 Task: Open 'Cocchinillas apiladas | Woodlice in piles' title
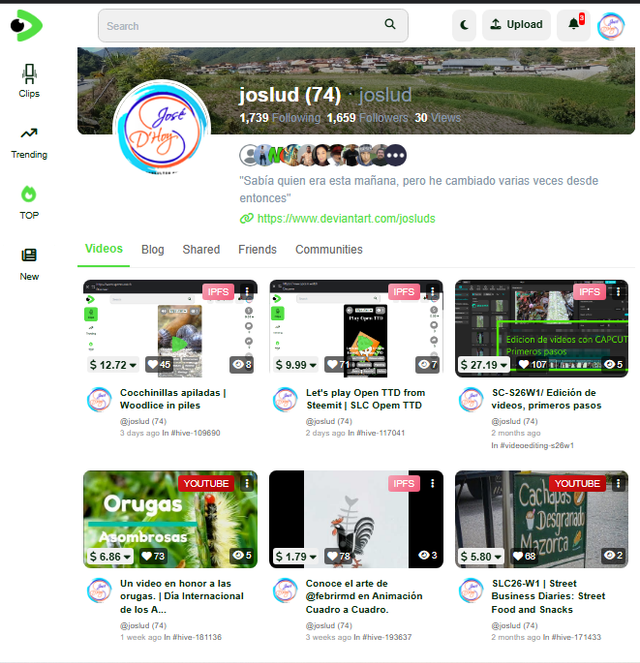click(x=173, y=399)
